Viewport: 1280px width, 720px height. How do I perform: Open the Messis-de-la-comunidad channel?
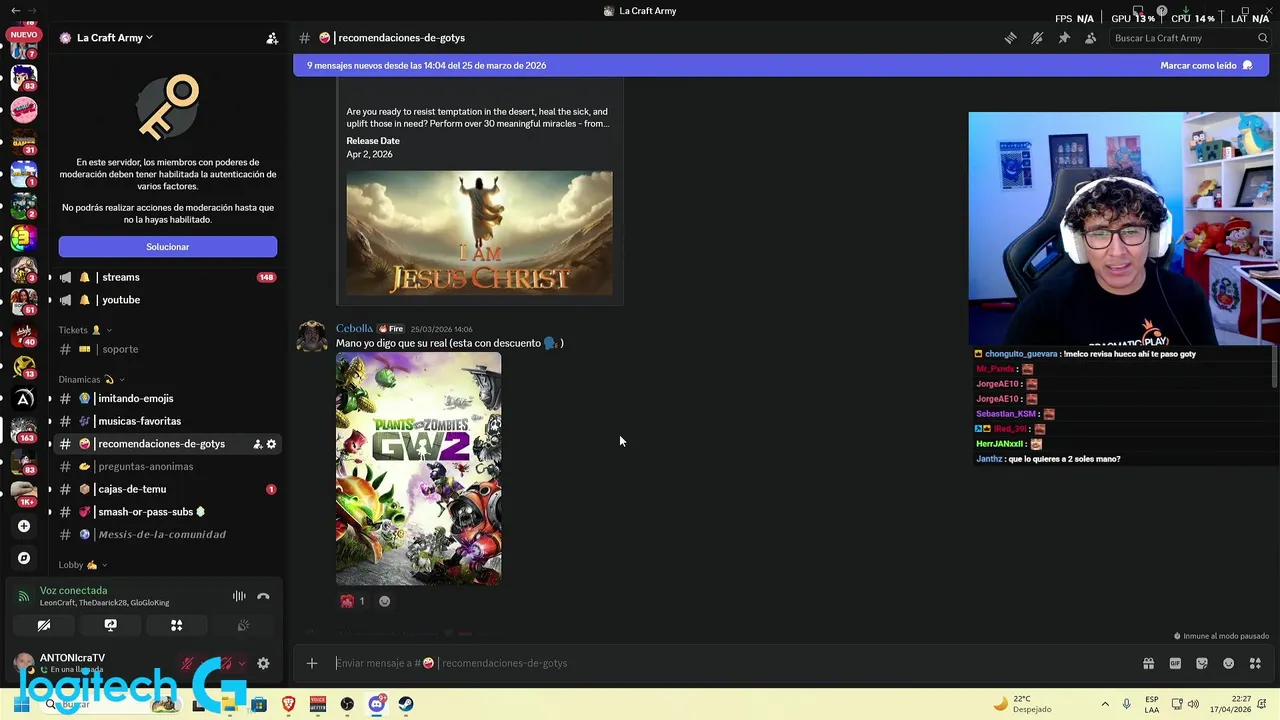(x=166, y=534)
